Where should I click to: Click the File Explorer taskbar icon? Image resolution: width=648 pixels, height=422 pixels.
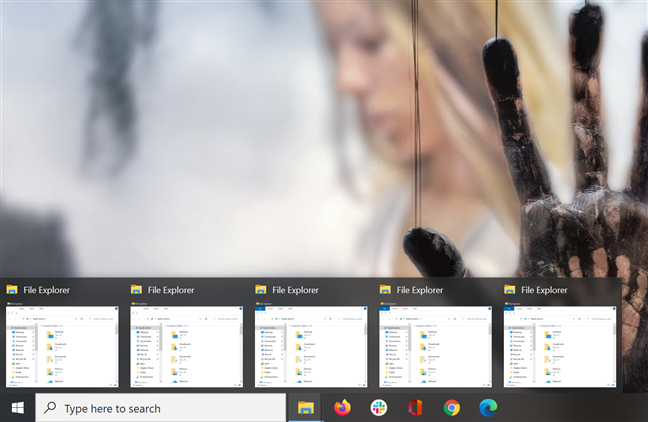coord(306,408)
